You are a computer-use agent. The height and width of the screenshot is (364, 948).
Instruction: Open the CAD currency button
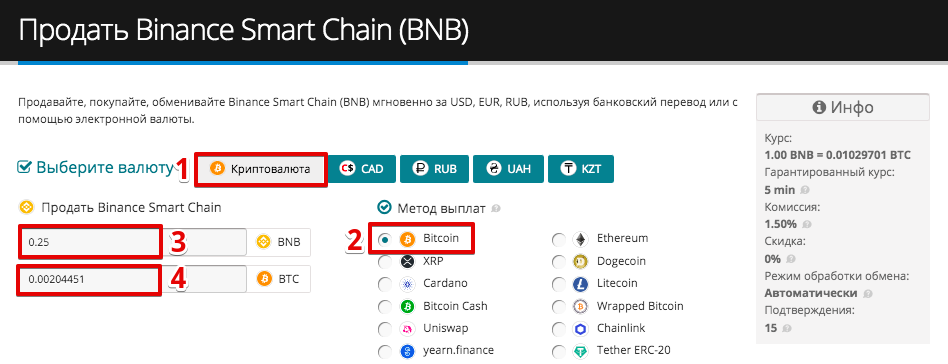(361, 169)
